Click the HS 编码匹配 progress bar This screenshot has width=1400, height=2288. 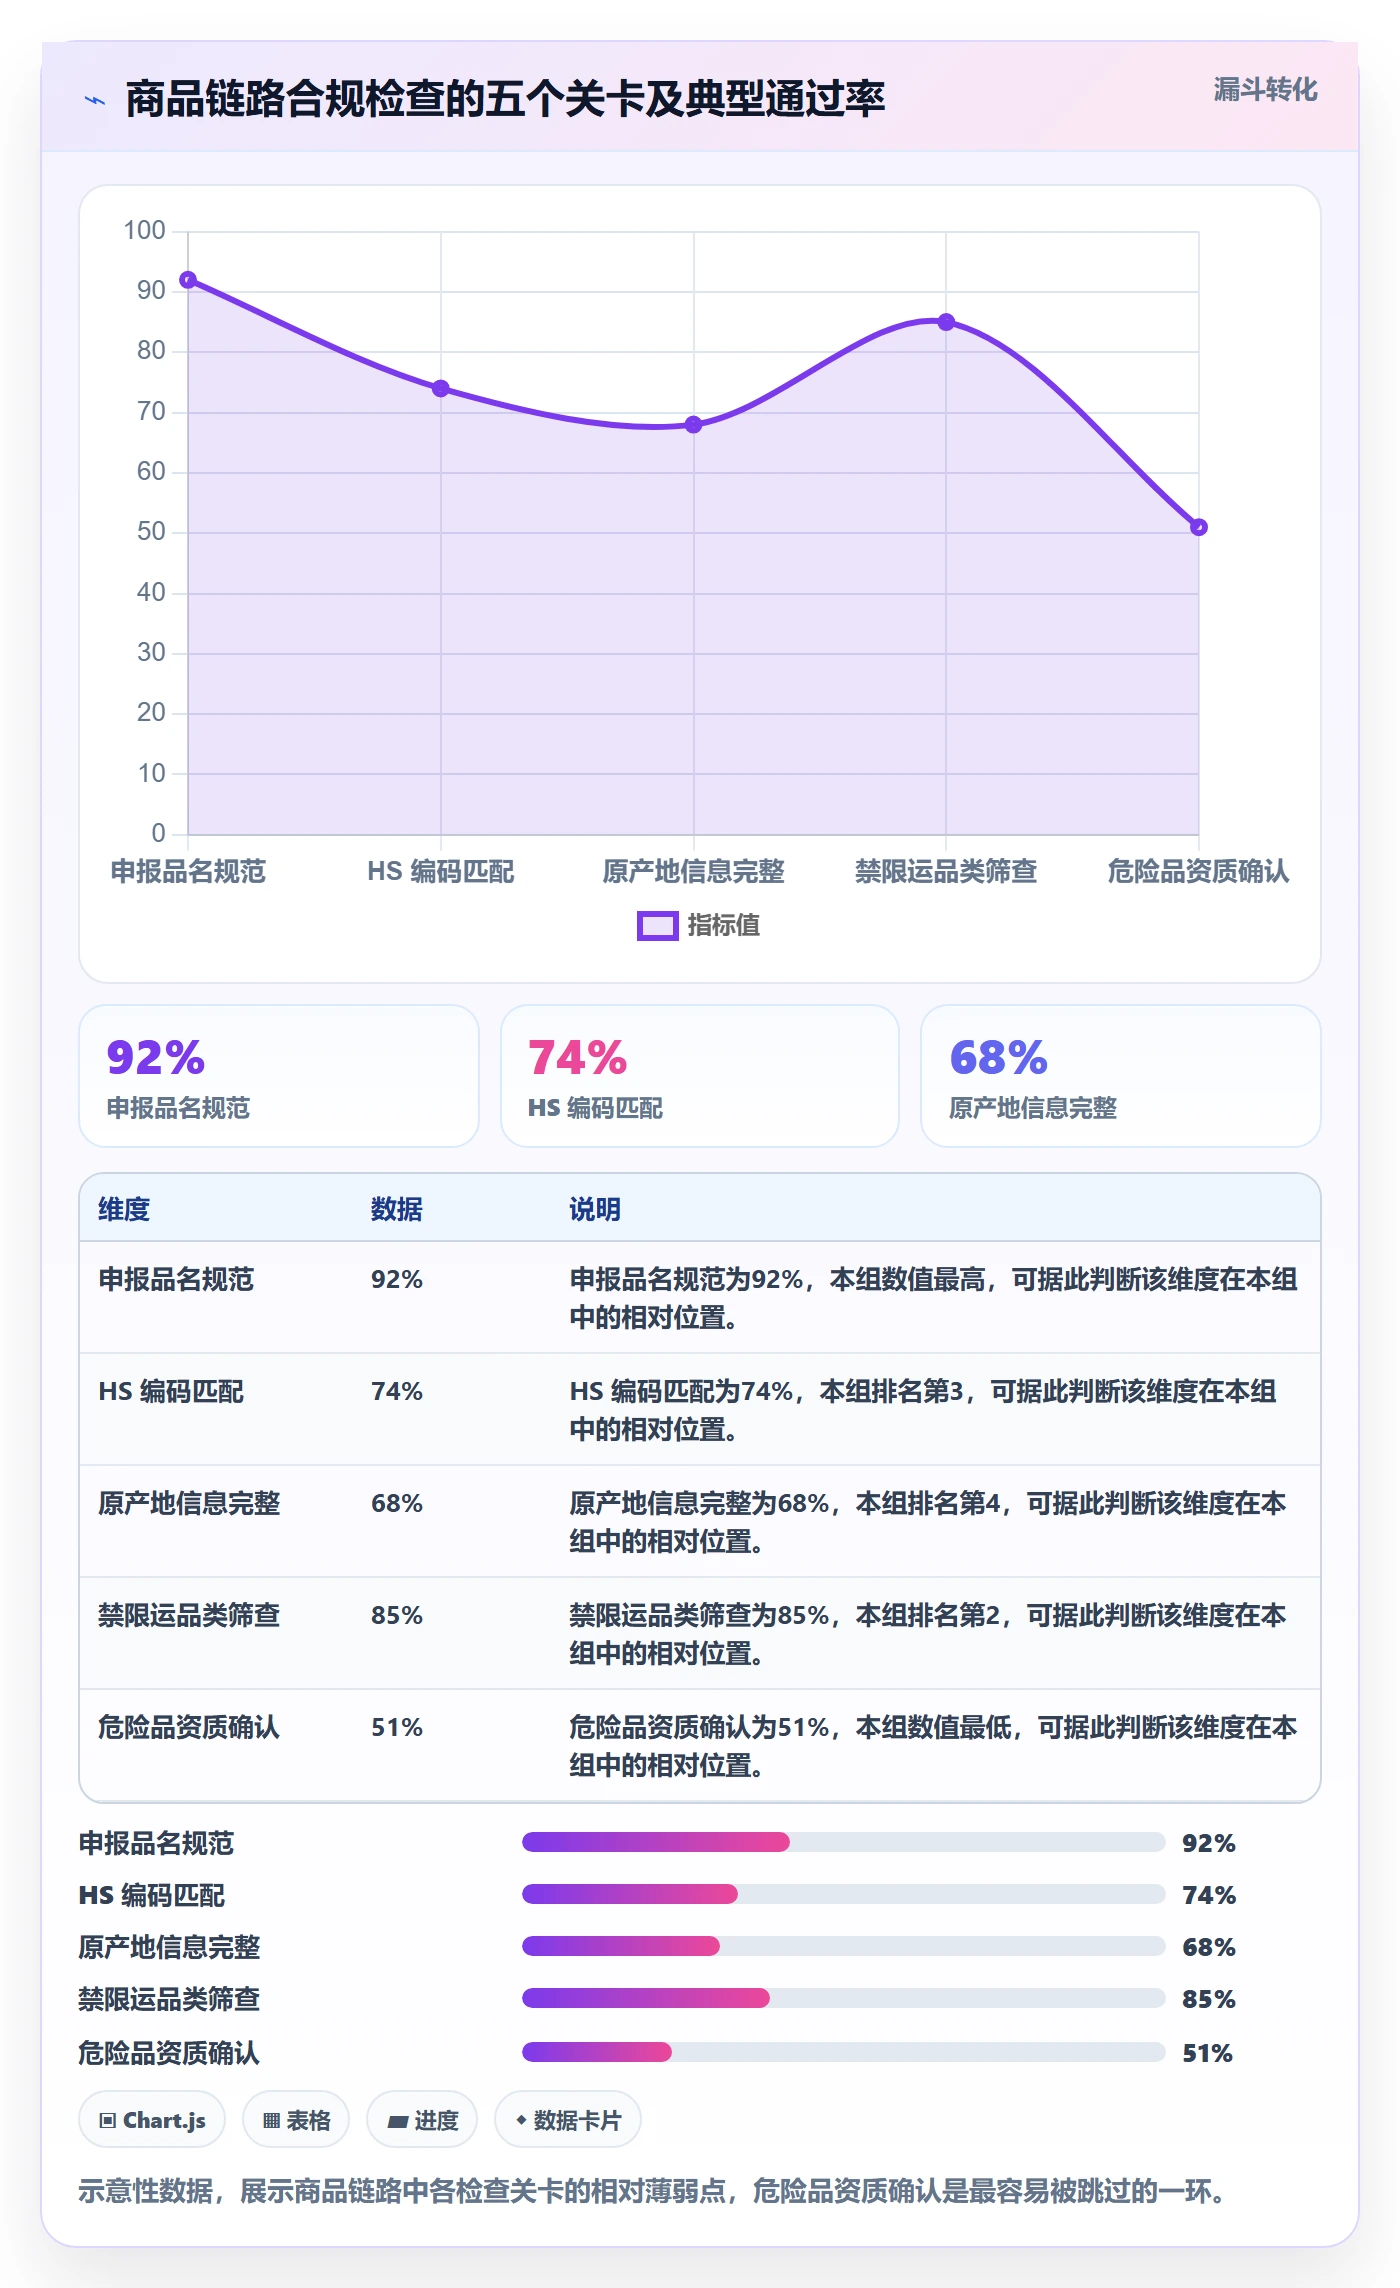click(843, 1894)
